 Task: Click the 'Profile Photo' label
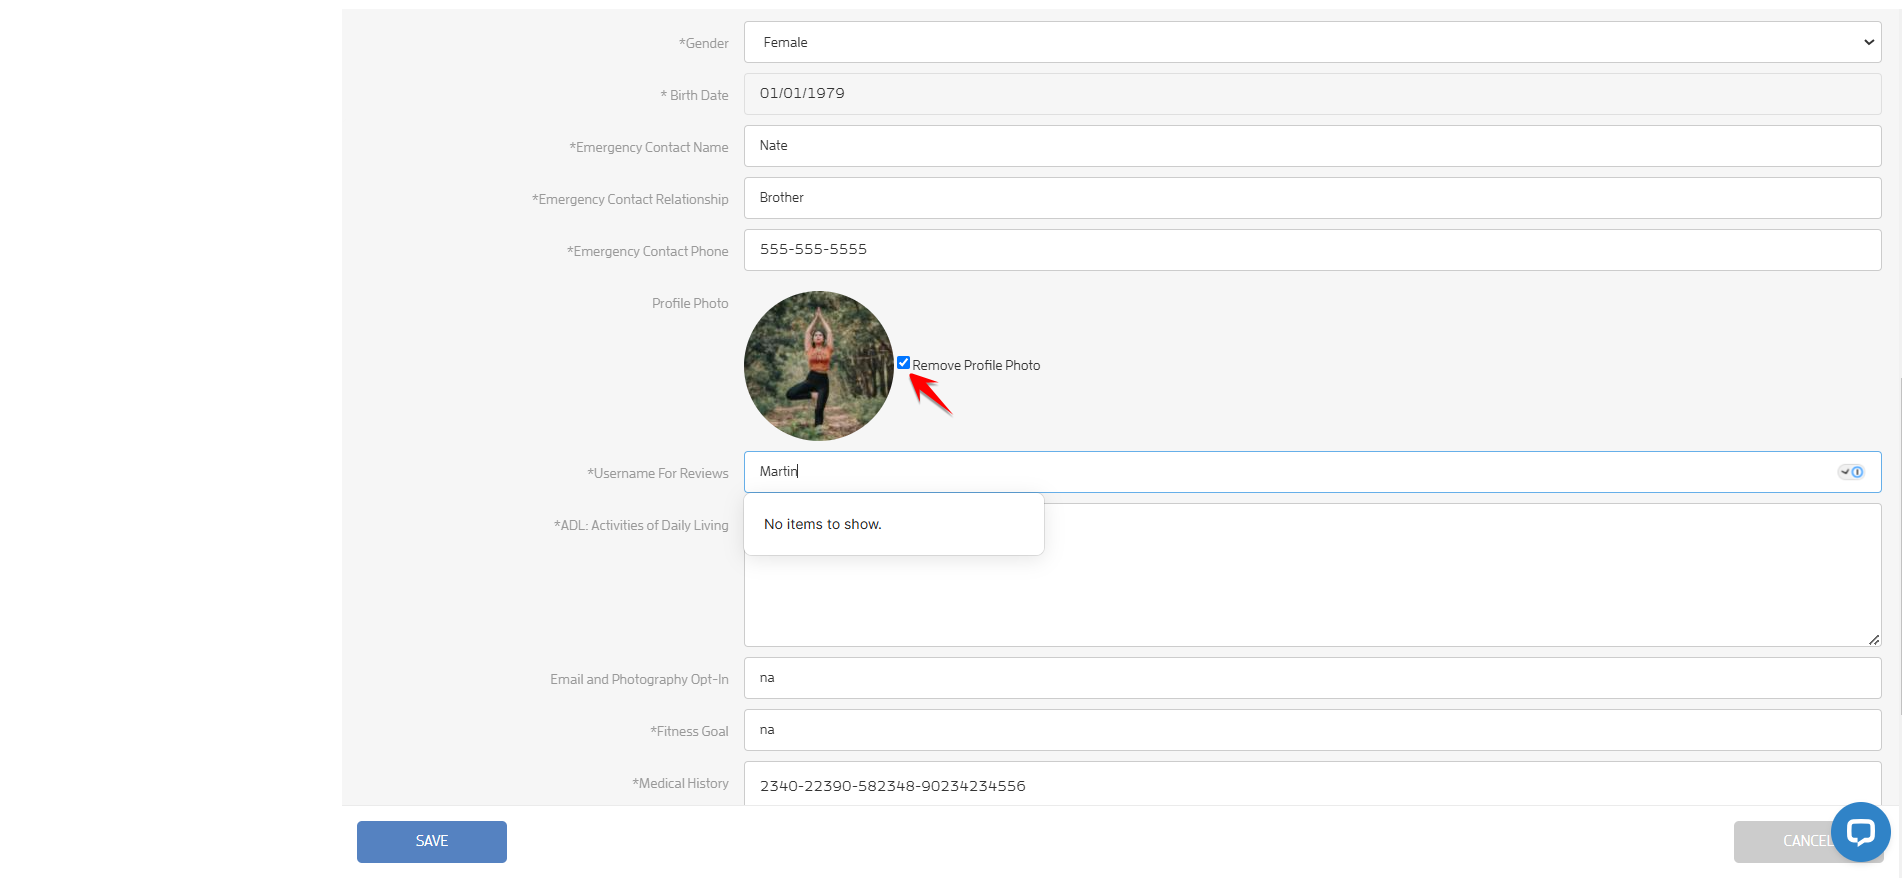(x=690, y=303)
